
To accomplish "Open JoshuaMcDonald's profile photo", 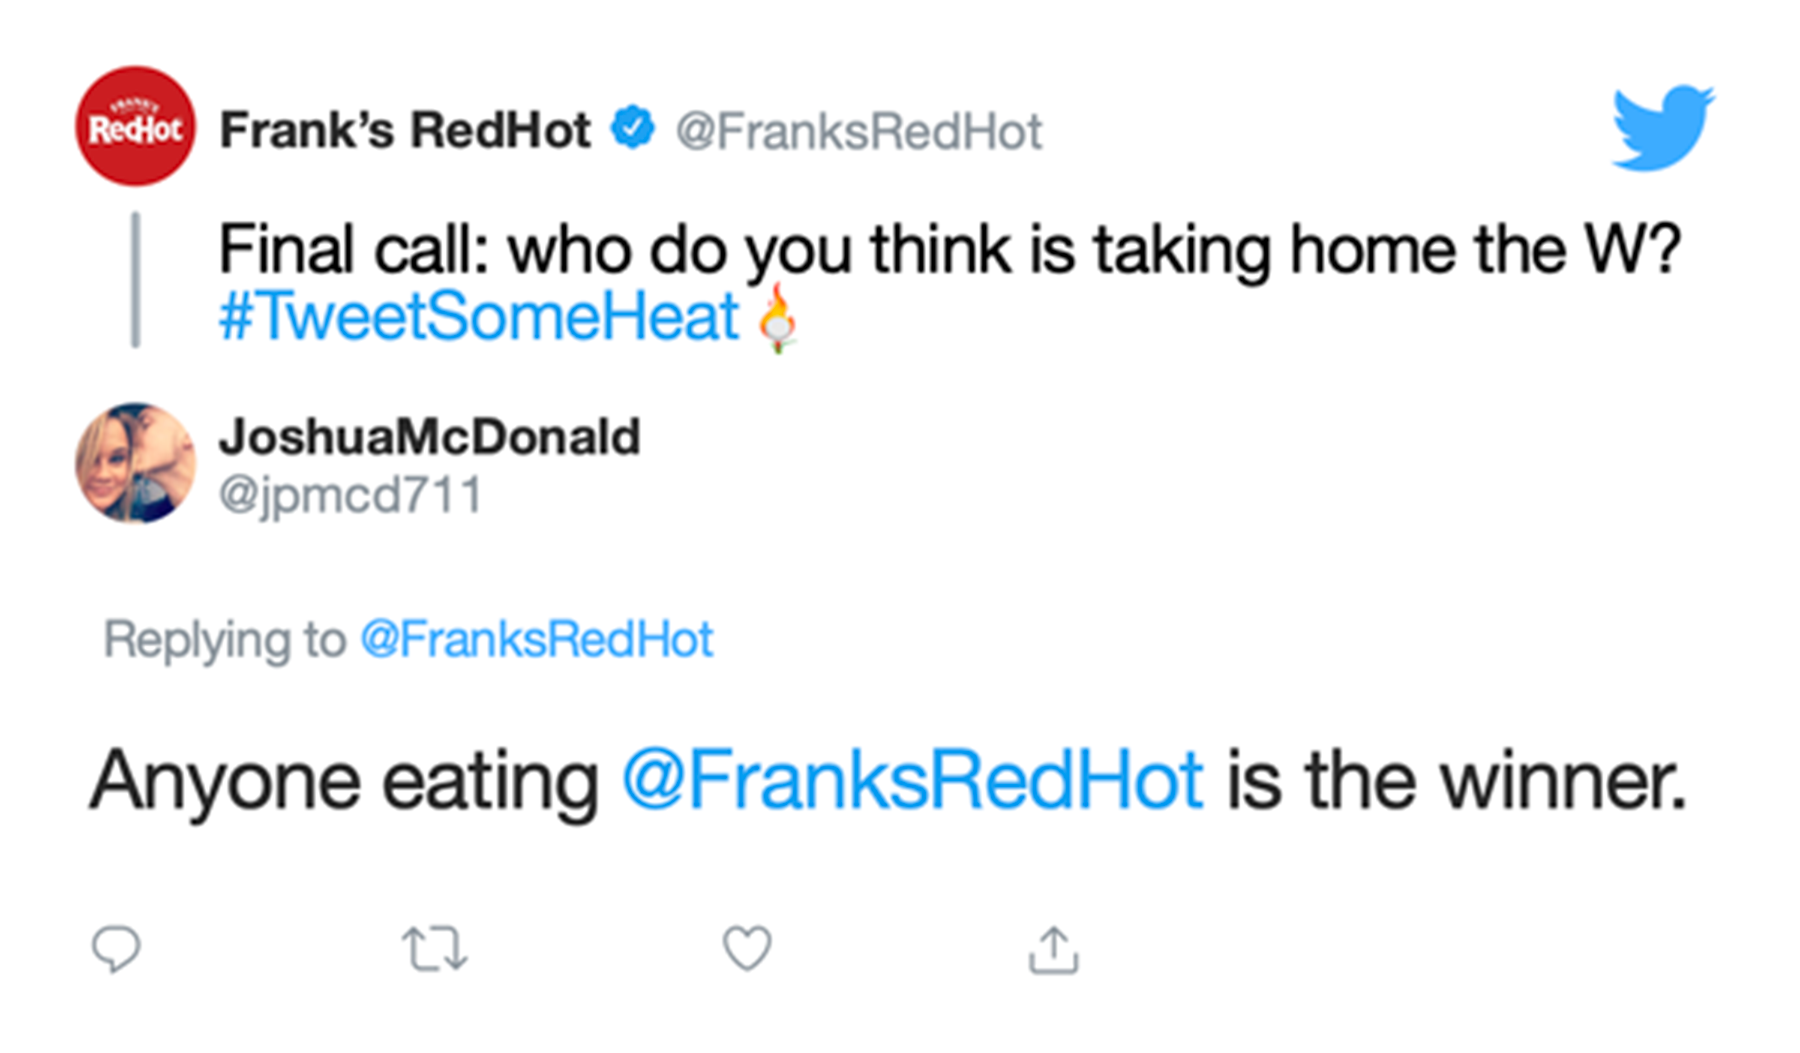I will tap(135, 463).
